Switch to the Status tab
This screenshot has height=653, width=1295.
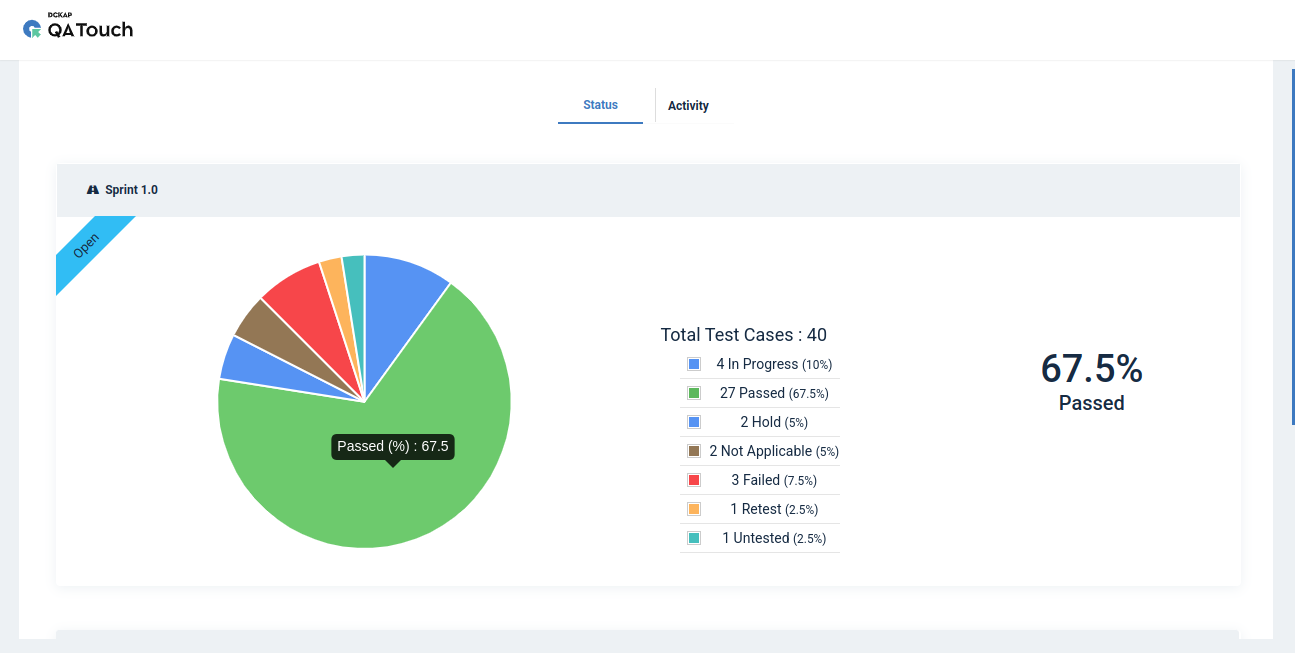(x=600, y=105)
